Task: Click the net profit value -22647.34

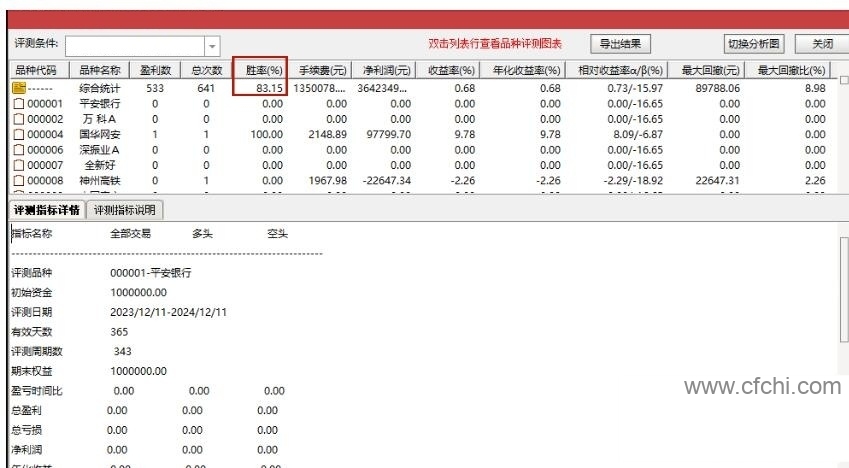Action: point(387,180)
